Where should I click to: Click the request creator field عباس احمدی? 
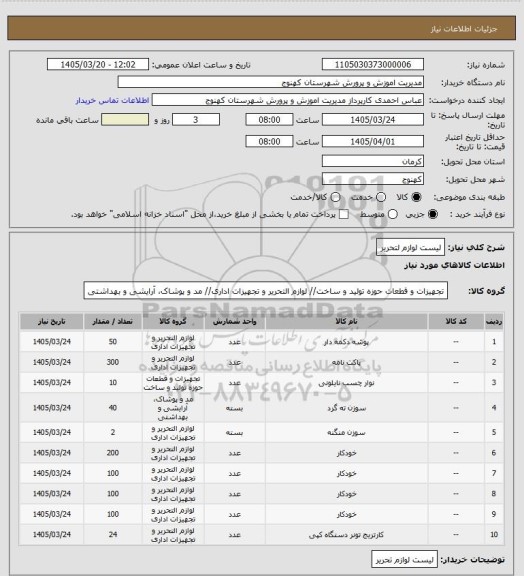pos(288,100)
